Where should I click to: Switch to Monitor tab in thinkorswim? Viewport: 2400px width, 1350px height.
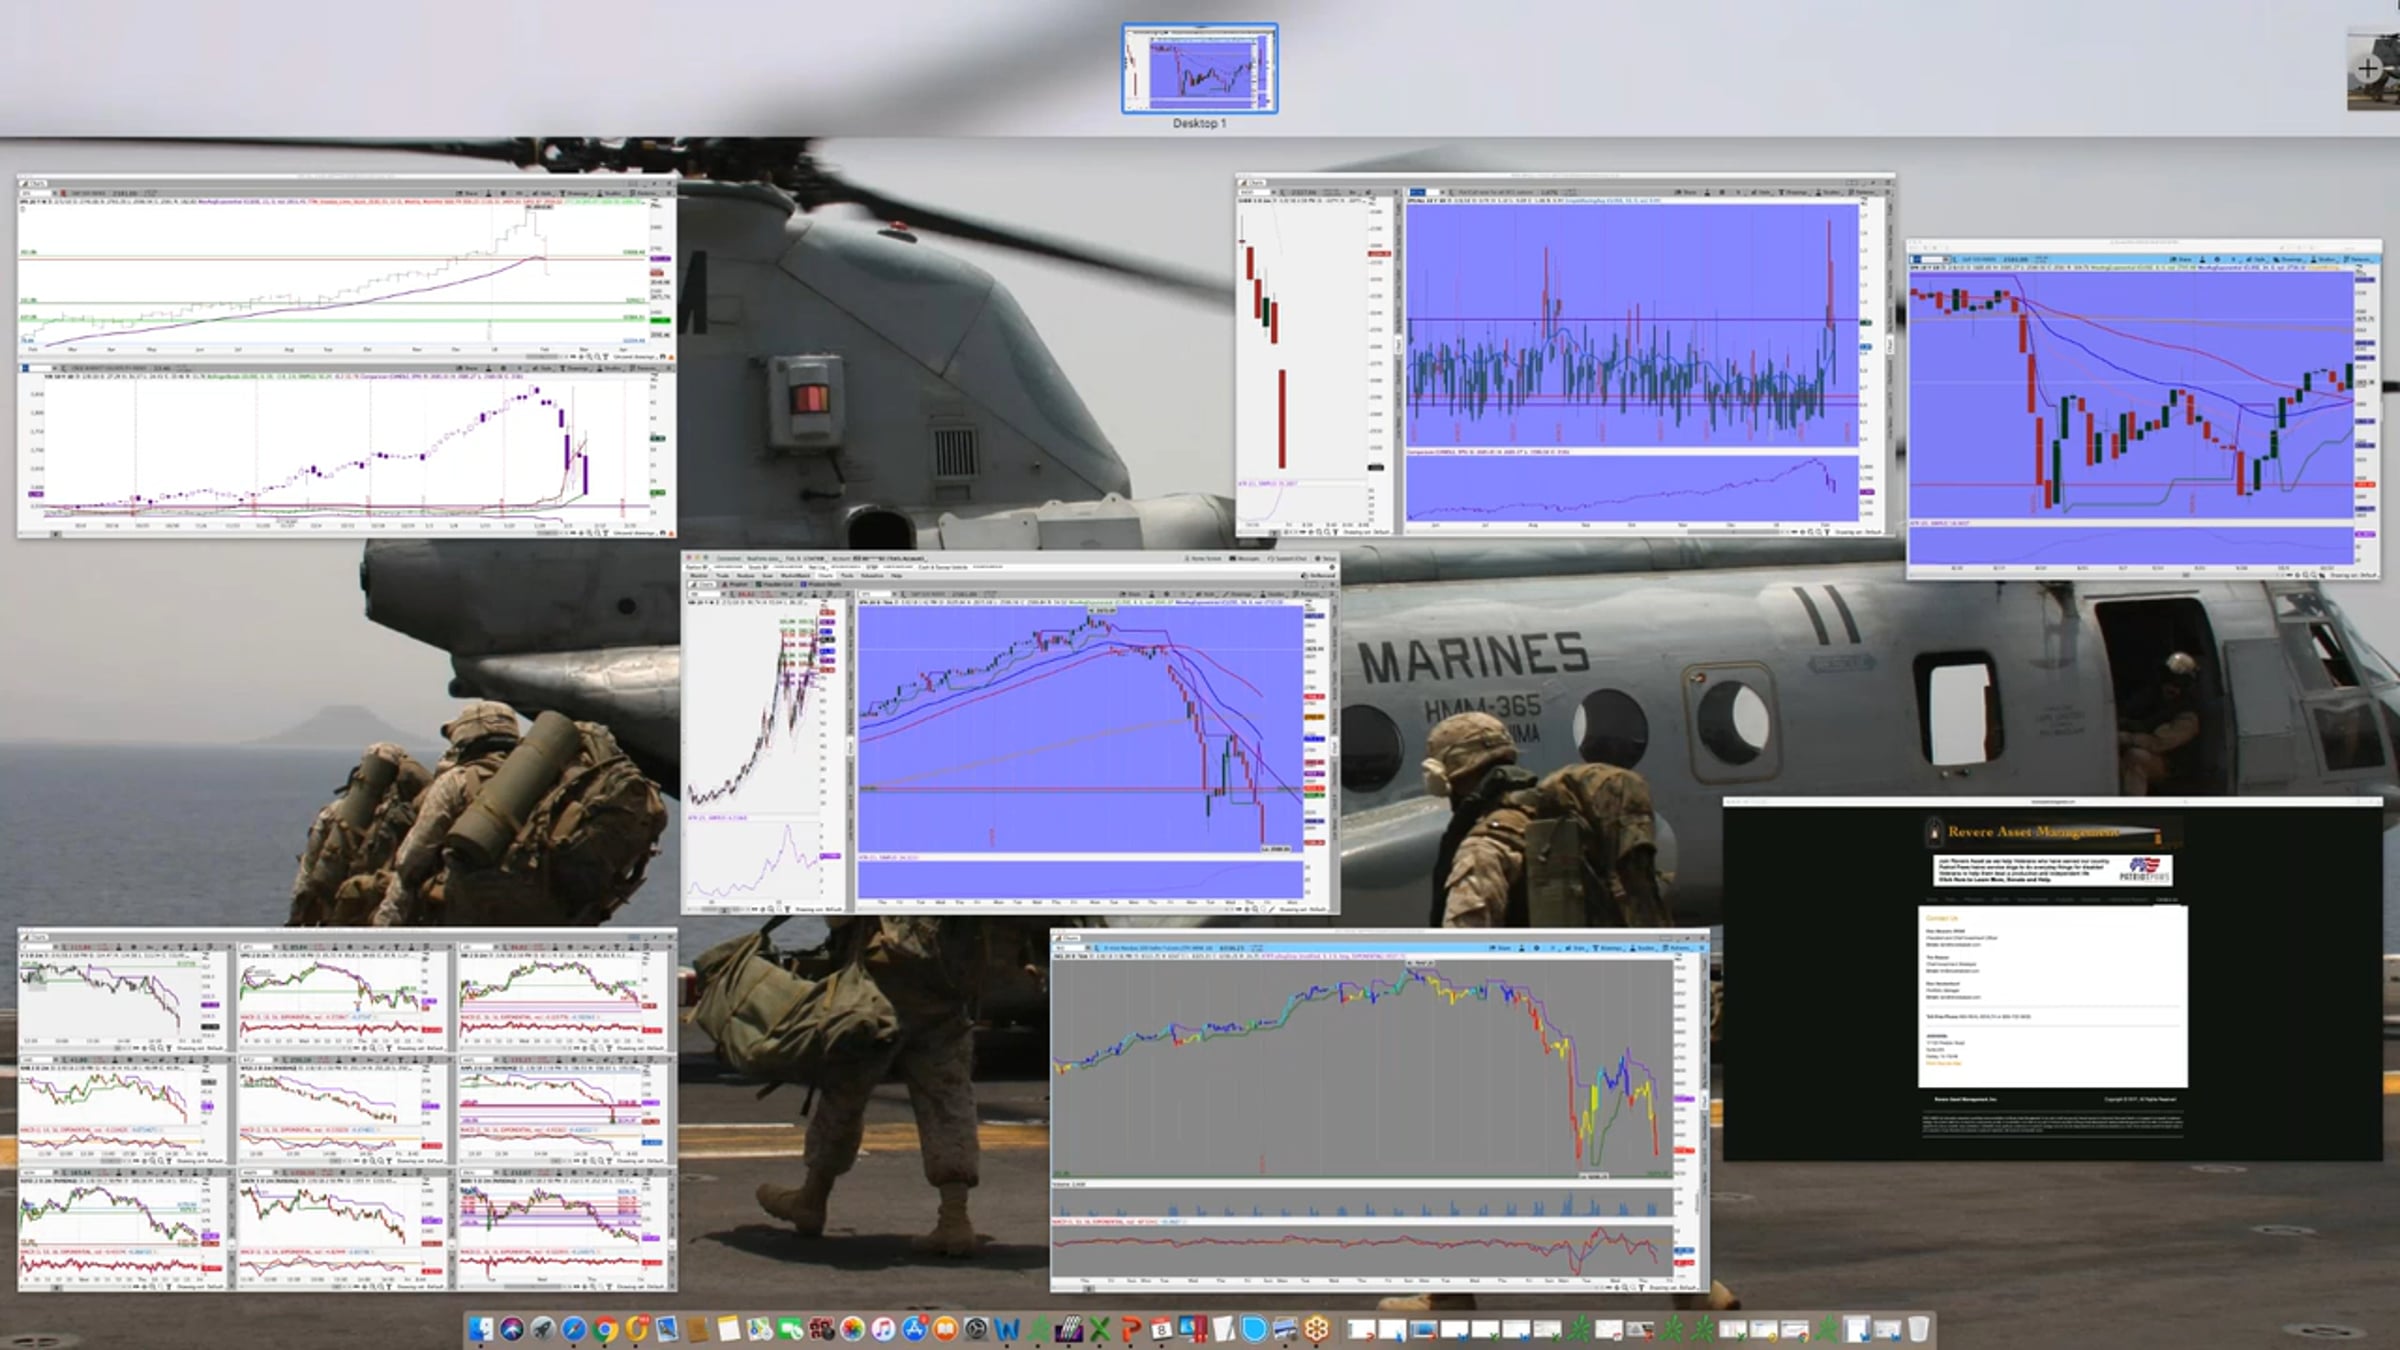pos(699,576)
